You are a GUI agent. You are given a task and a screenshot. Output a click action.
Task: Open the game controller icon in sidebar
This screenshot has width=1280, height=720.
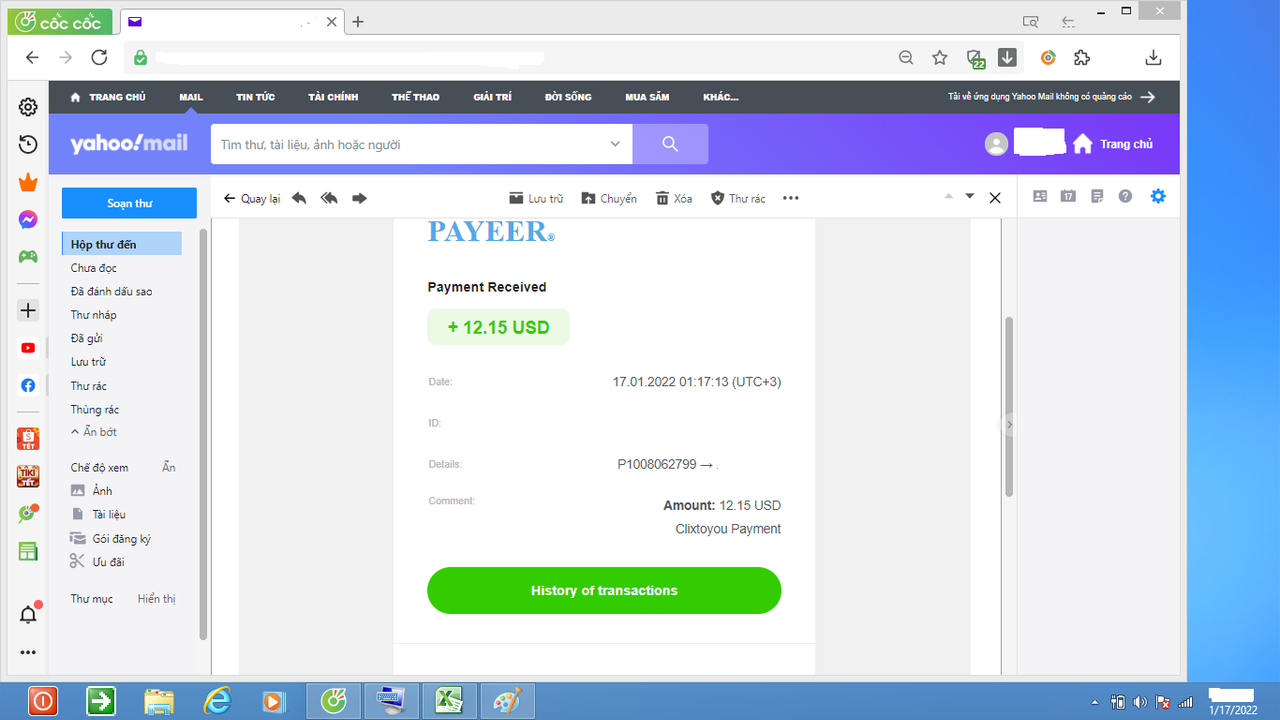click(x=28, y=257)
